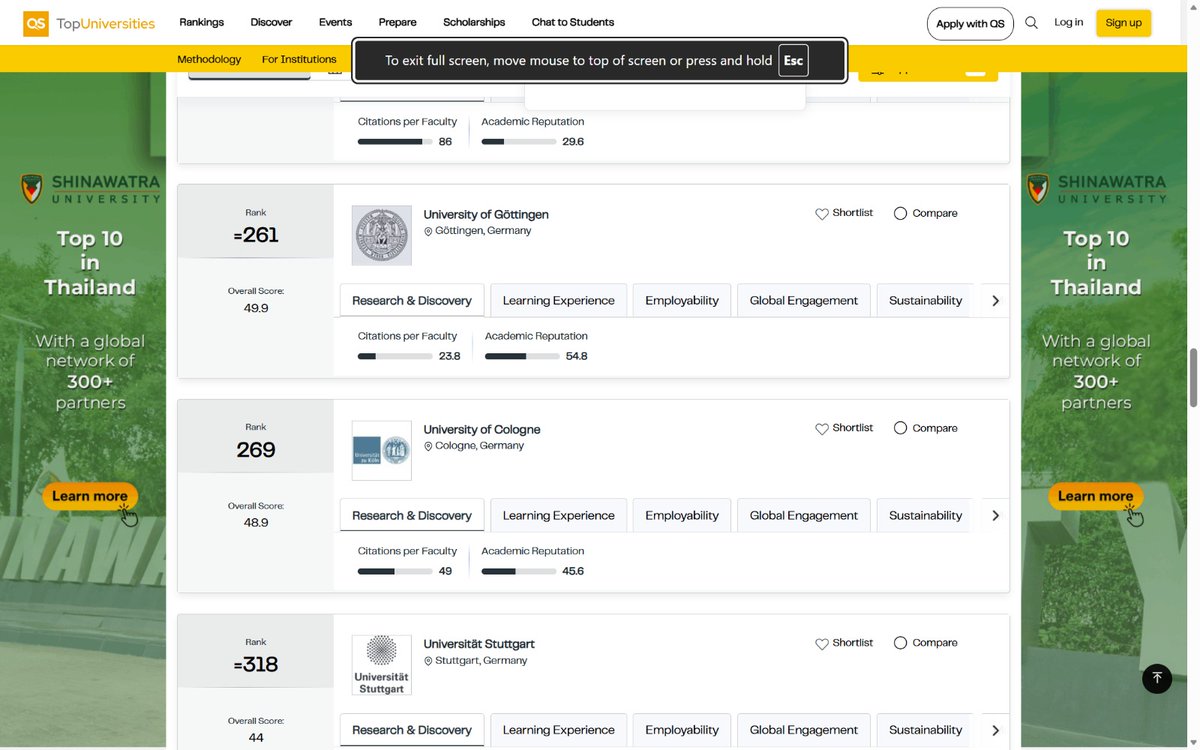Click Göttingen Citations per Faculty bar
This screenshot has width=1200, height=750.
[x=395, y=356]
